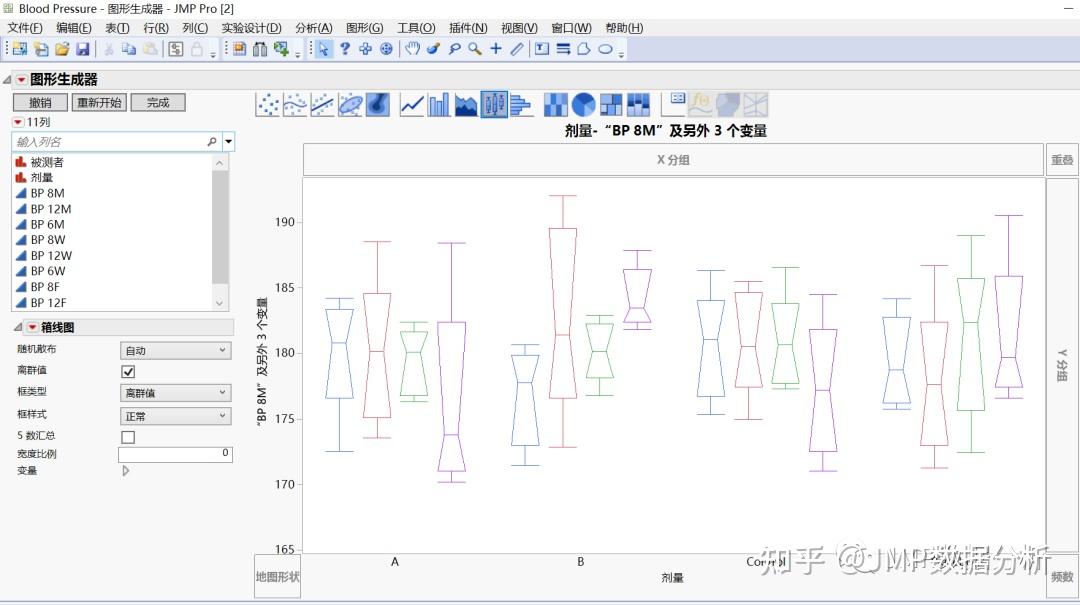Open the 分析 menu
The image size is (1080, 605).
coord(313,27)
